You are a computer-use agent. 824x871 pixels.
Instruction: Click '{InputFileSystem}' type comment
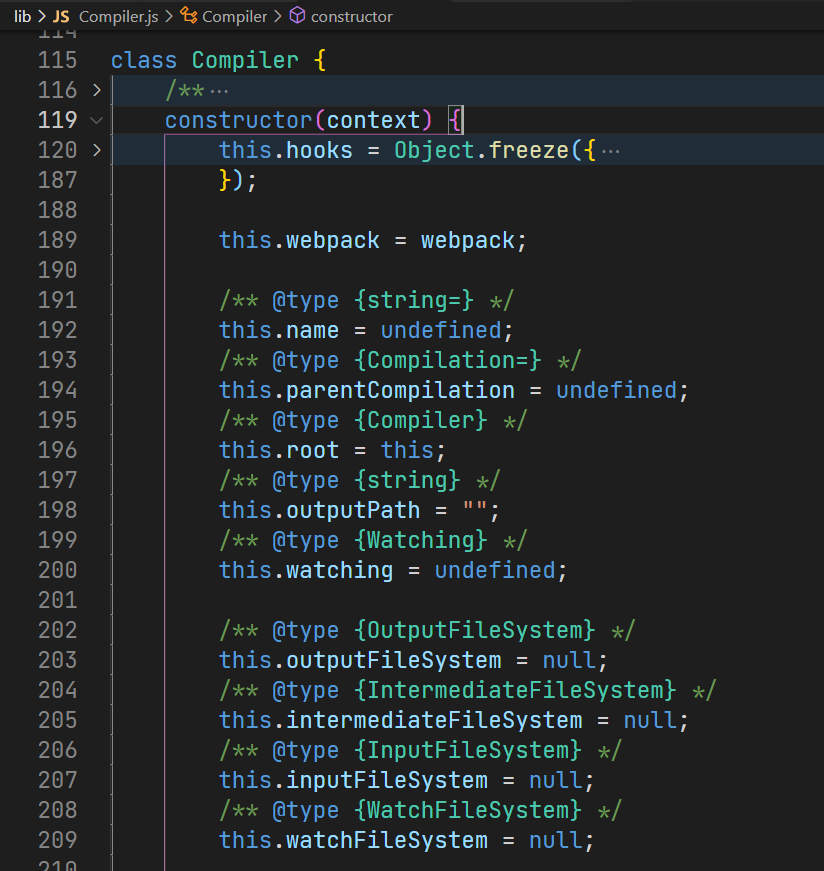tap(468, 750)
